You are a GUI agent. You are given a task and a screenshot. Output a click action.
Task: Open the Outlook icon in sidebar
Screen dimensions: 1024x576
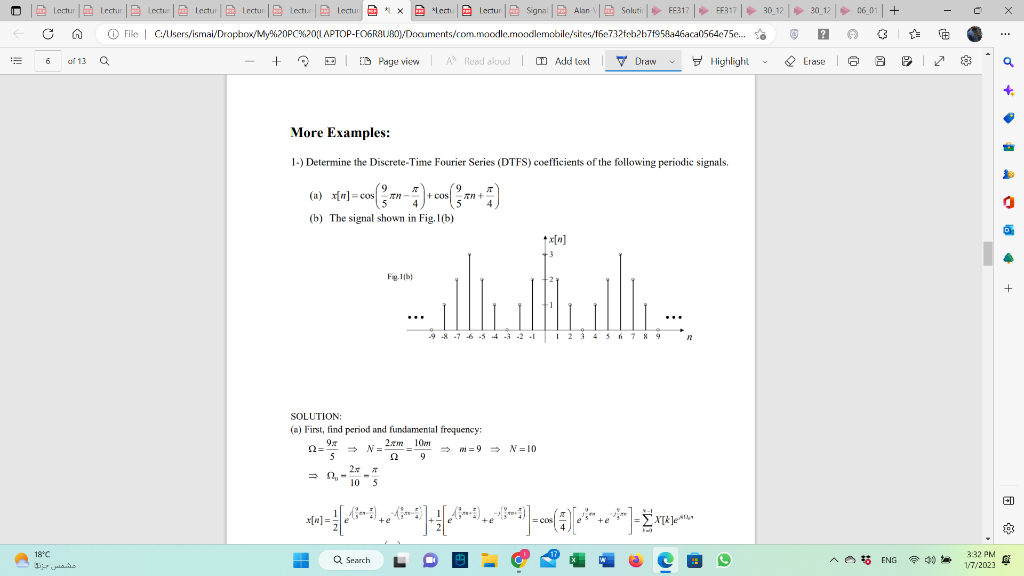[1008, 230]
